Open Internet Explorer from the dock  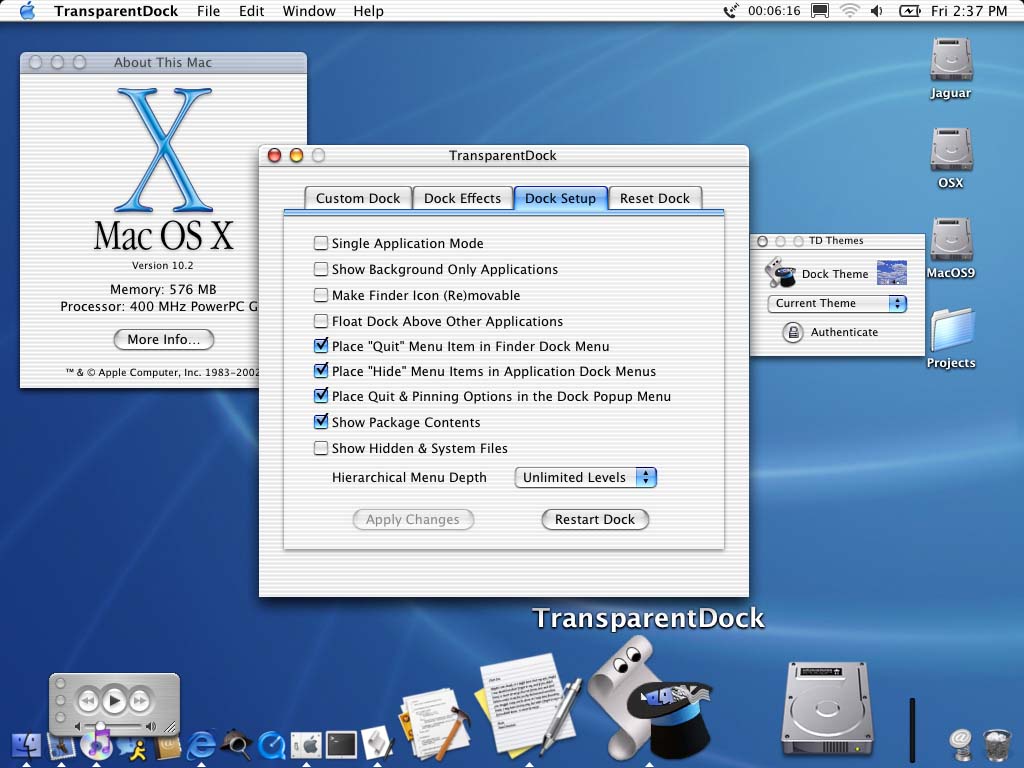[x=202, y=744]
